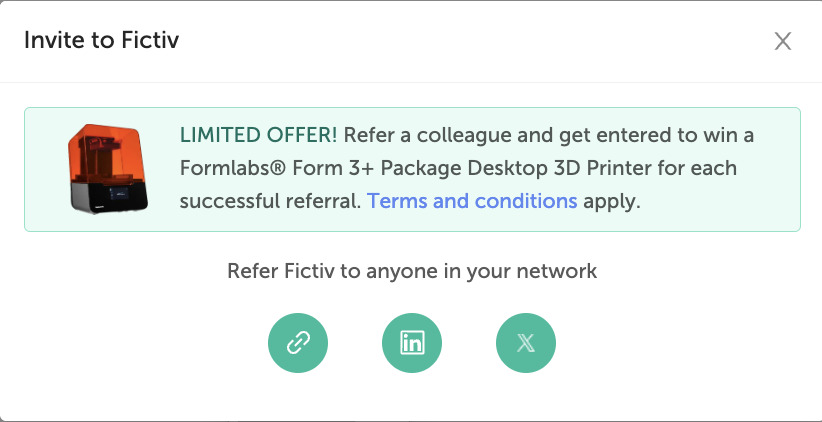Share the referral on LinkedIn
This screenshot has height=422, width=822.
(x=412, y=343)
